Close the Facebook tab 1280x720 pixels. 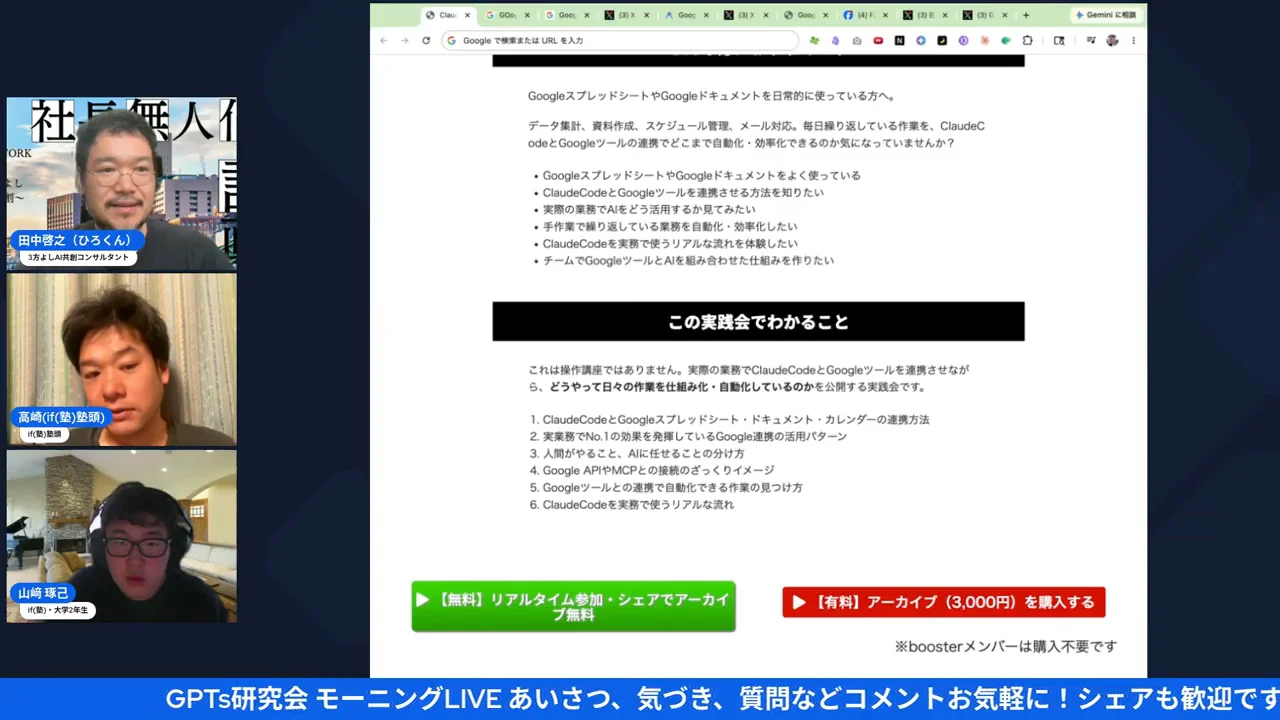click(885, 15)
